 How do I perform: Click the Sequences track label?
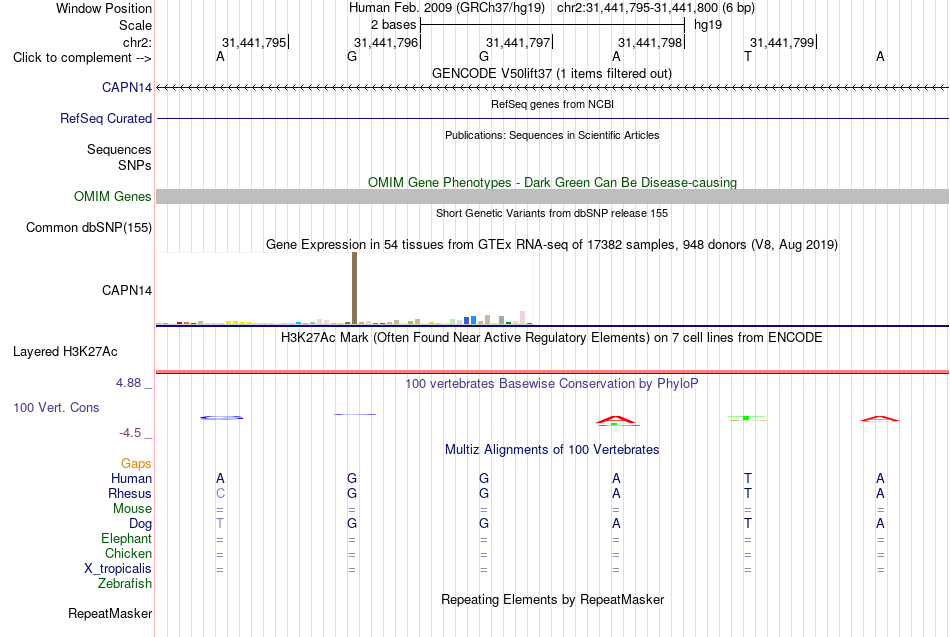(x=119, y=149)
